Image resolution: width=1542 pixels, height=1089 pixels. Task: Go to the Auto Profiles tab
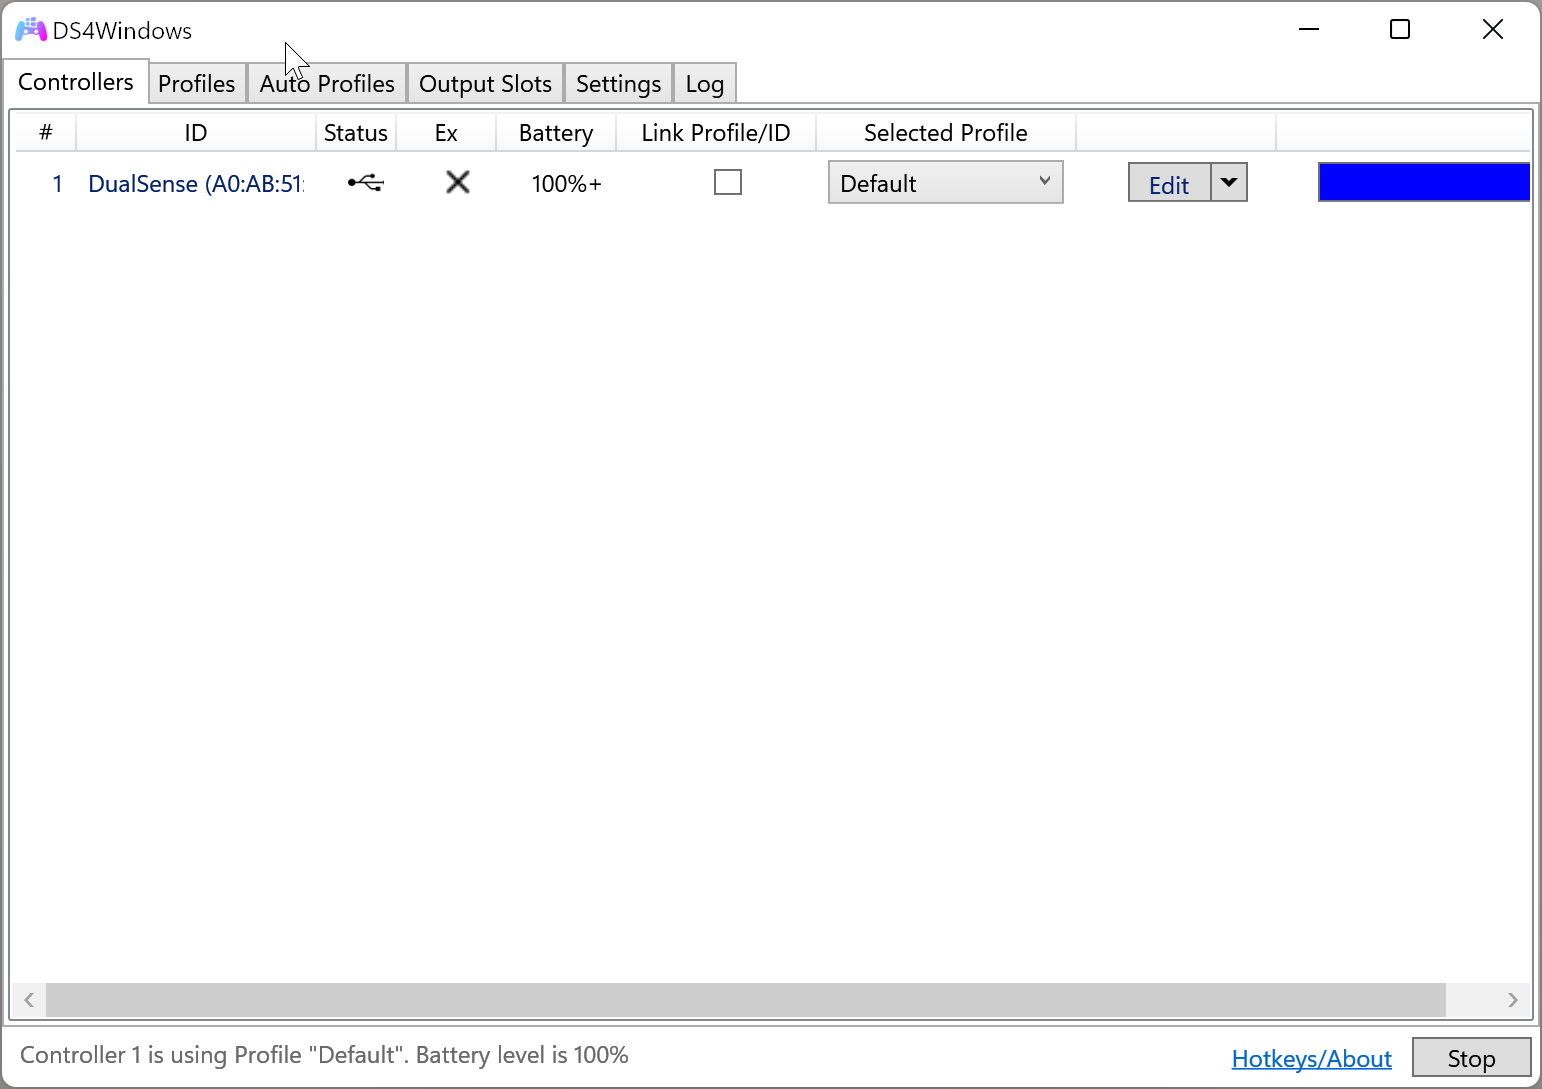327,84
